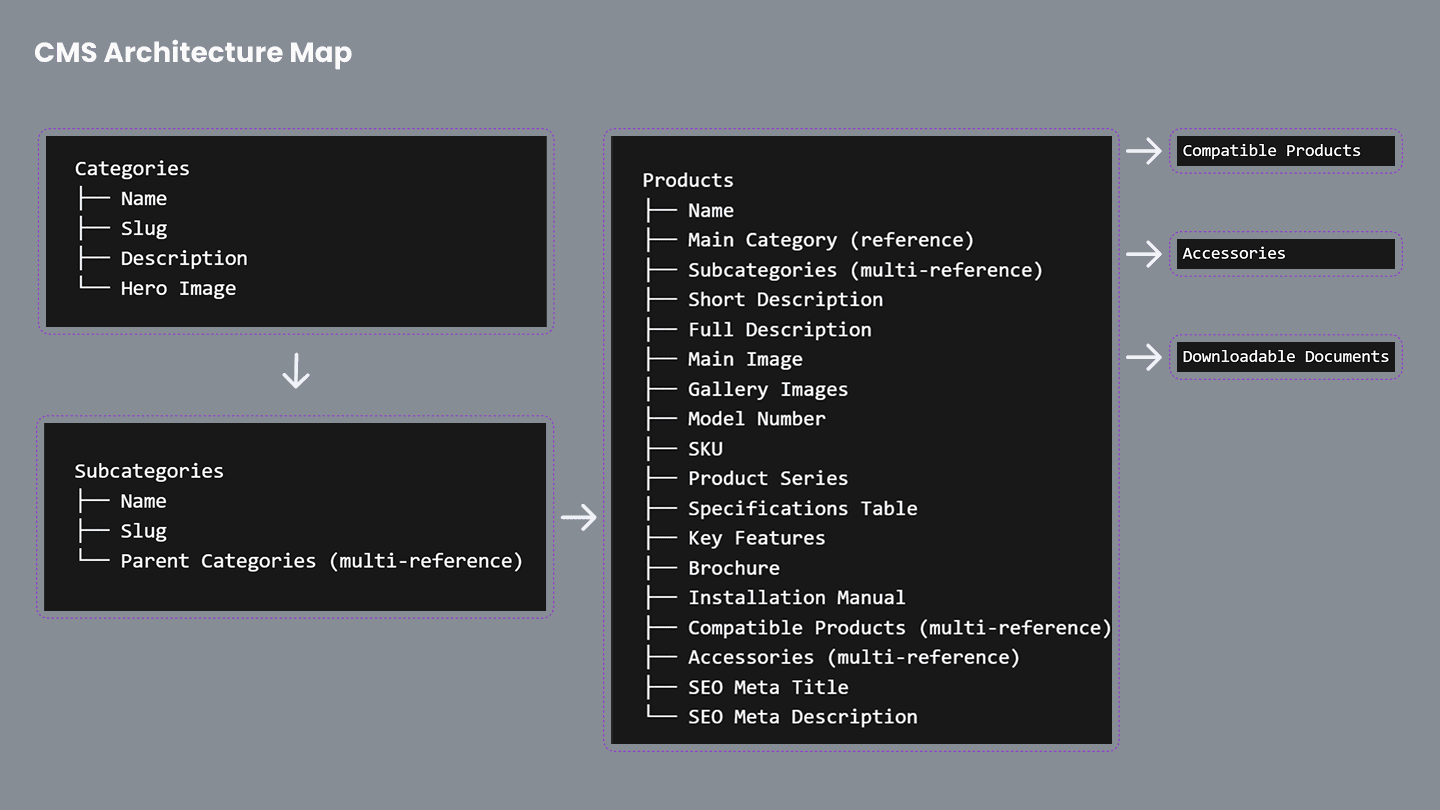Screen dimensions: 1440x810
Task: Select Parent Categories (multi-reference) item
Action: click(321, 561)
